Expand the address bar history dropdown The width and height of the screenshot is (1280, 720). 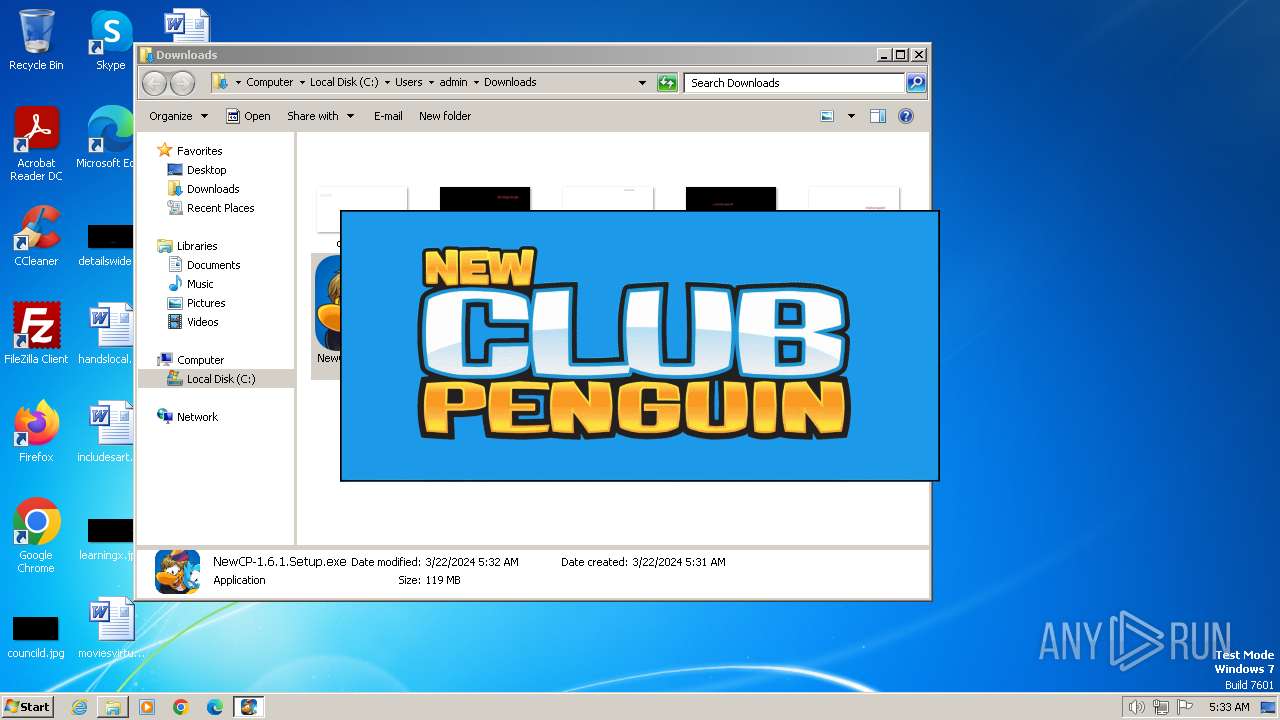tap(642, 83)
